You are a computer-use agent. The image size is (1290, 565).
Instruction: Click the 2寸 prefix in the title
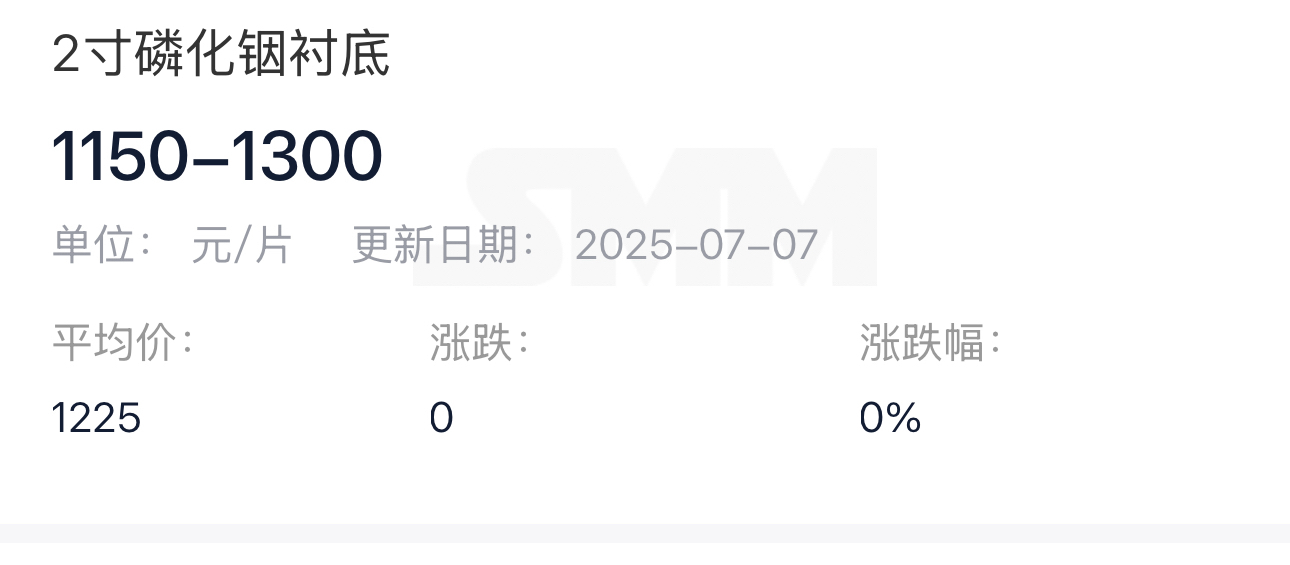point(94,54)
